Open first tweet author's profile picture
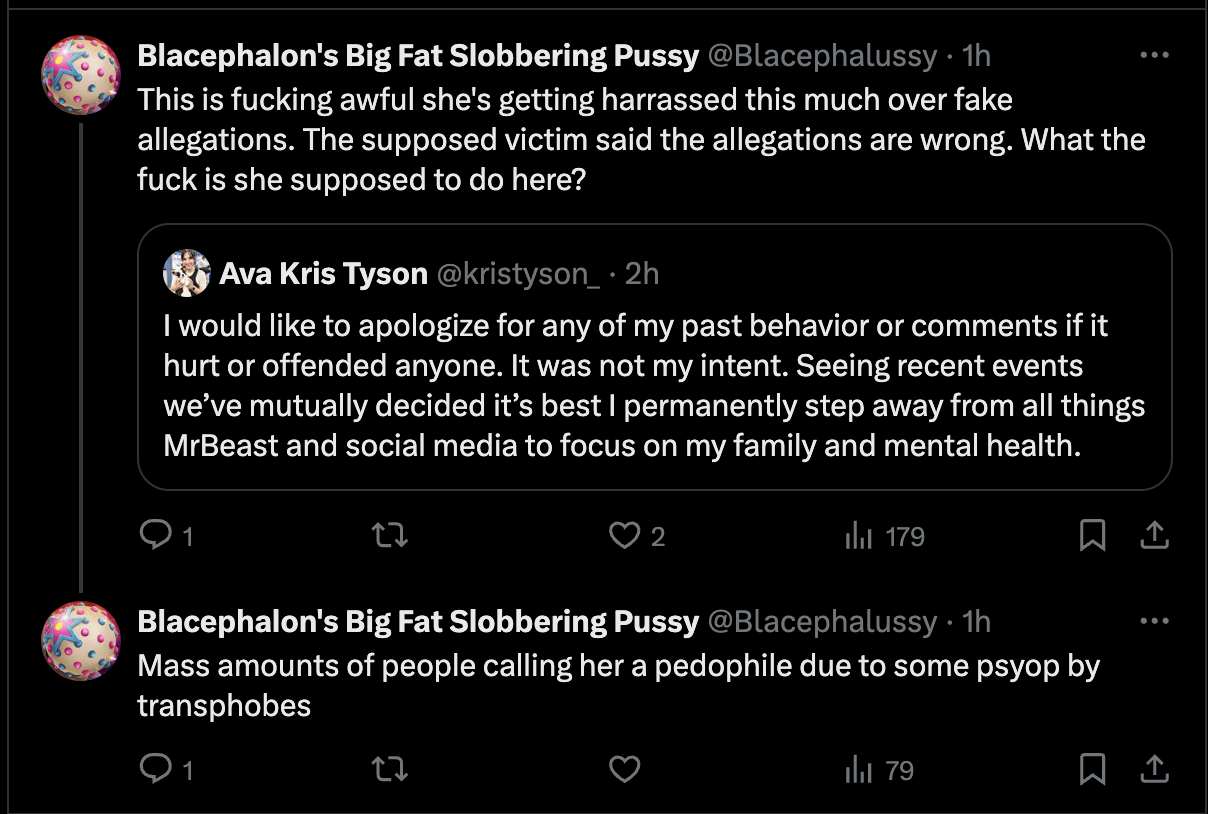 pos(81,75)
